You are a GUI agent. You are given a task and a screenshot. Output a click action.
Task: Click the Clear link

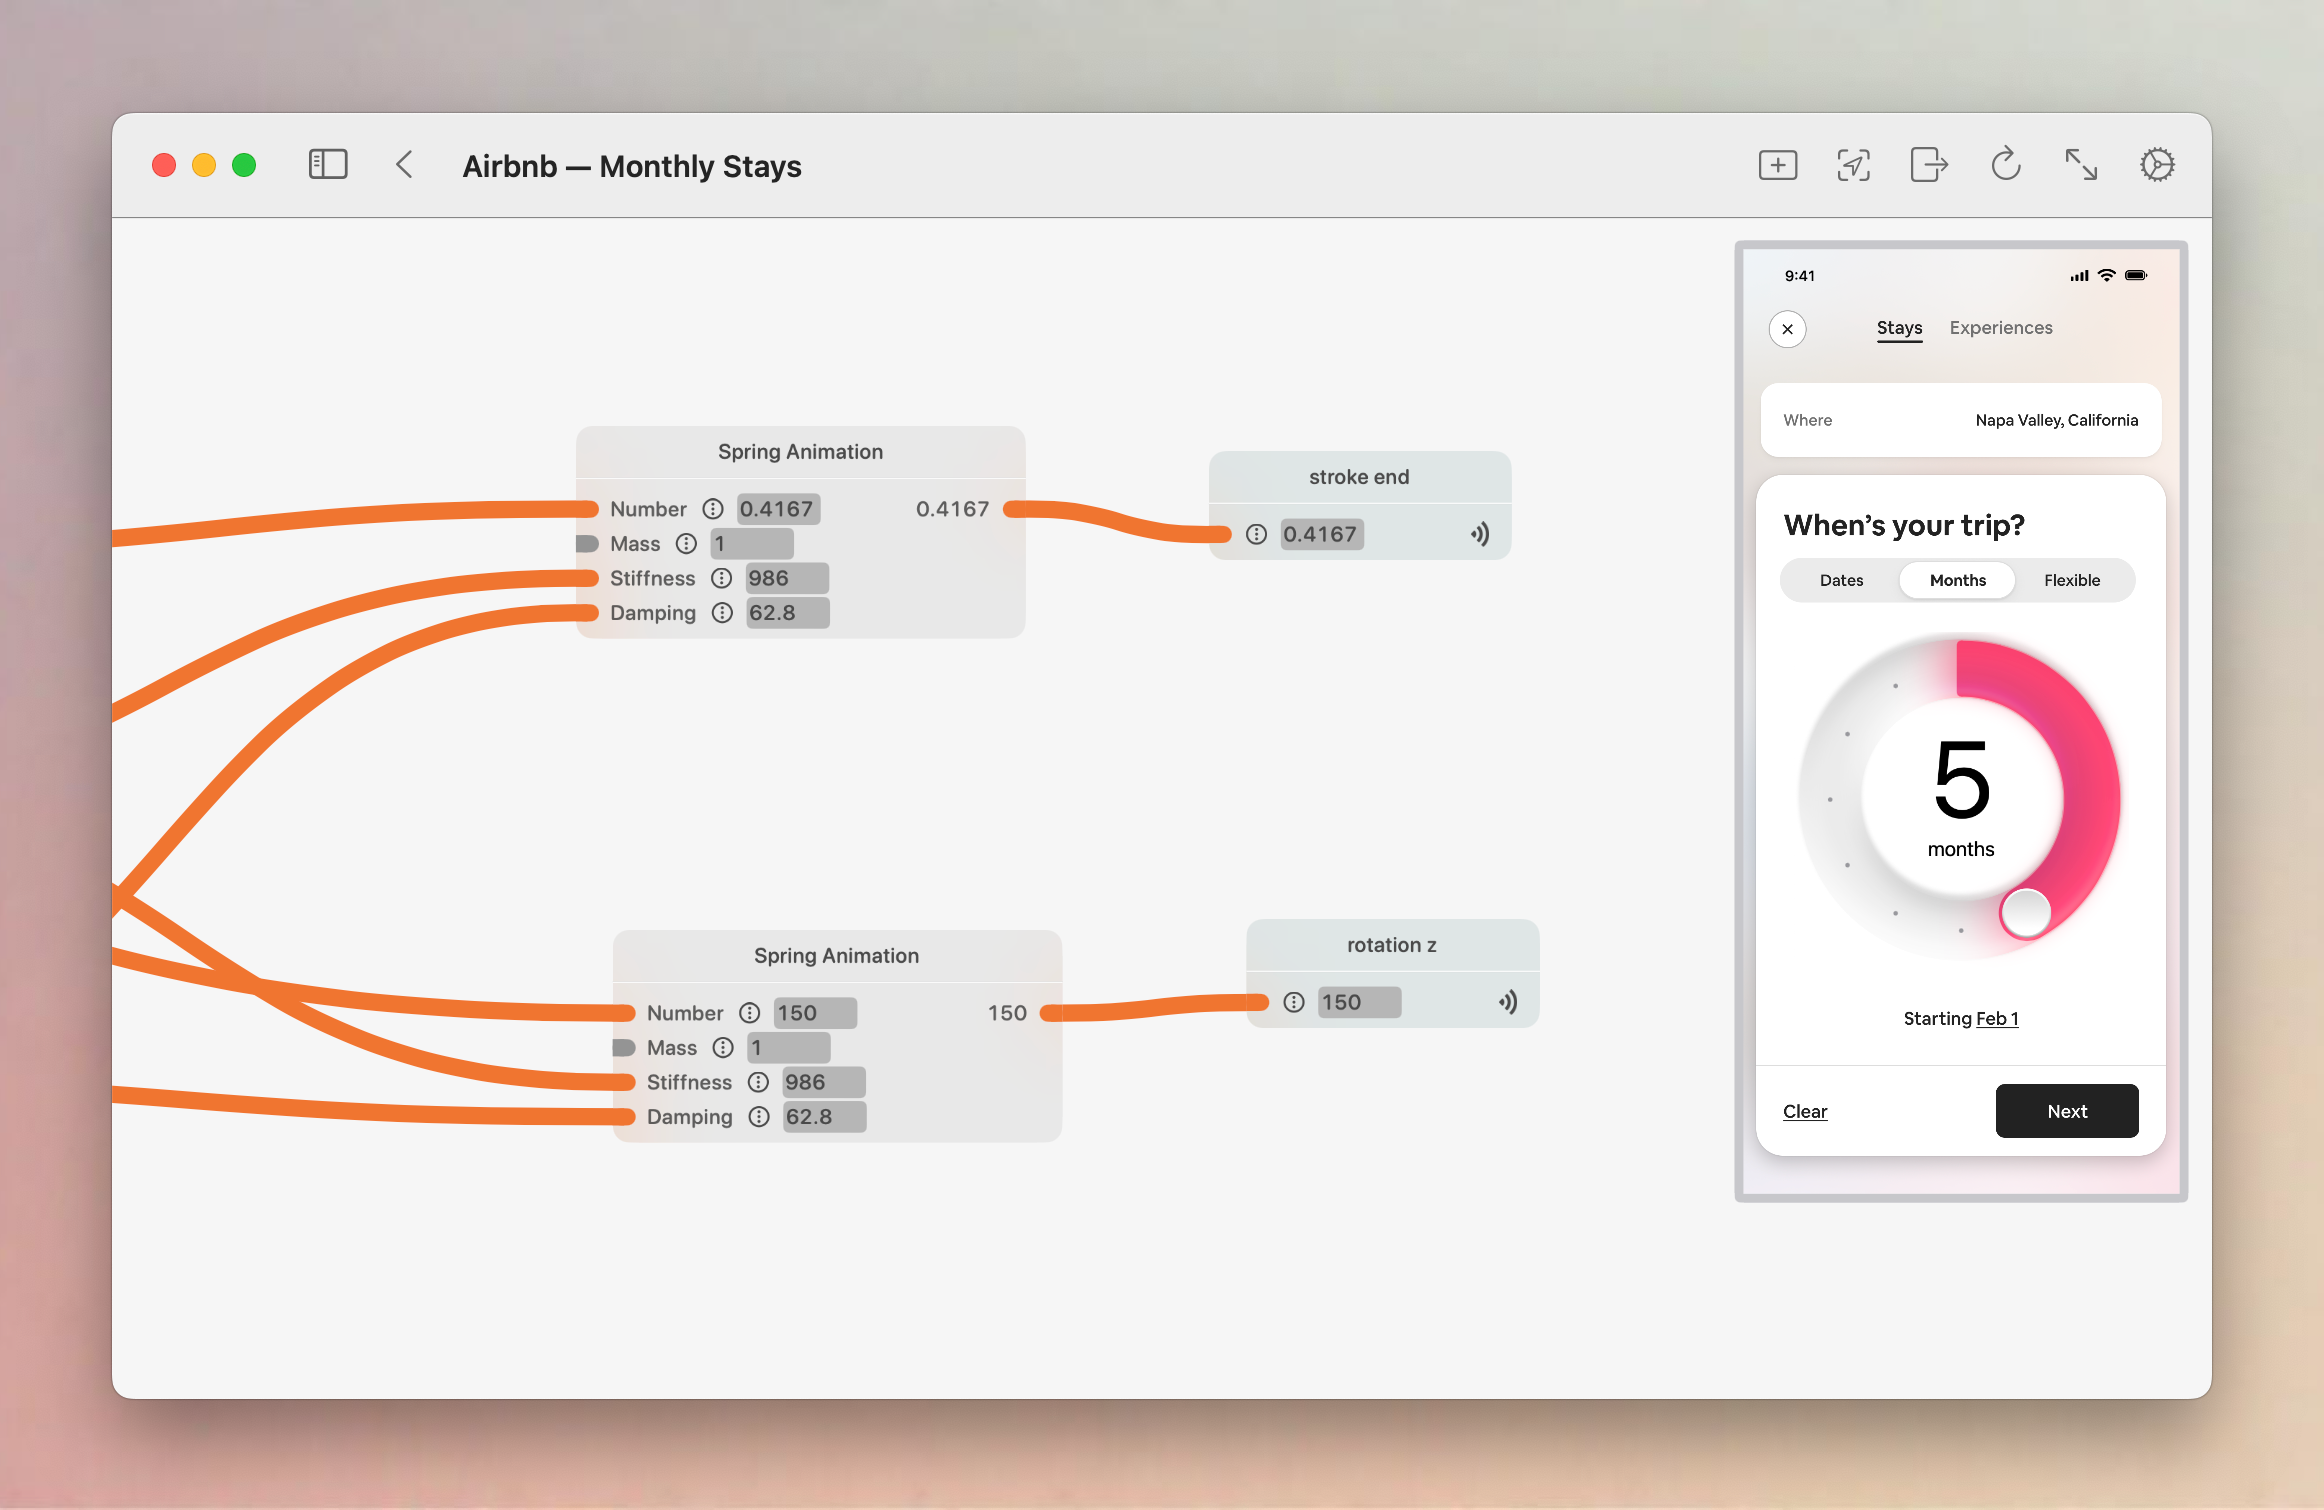click(1804, 1111)
